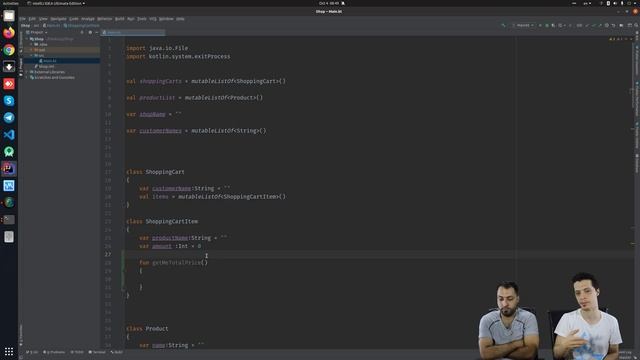Viewport: 640px width, 360px height.
Task: Click the Build project hammer icon
Action: point(503,25)
